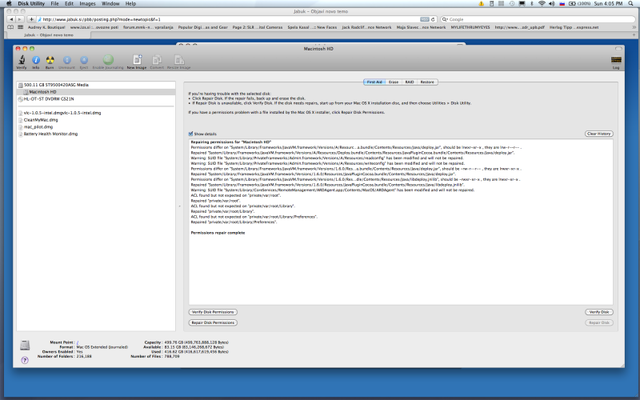Click Safari back navigation arrow

click(x=11, y=19)
